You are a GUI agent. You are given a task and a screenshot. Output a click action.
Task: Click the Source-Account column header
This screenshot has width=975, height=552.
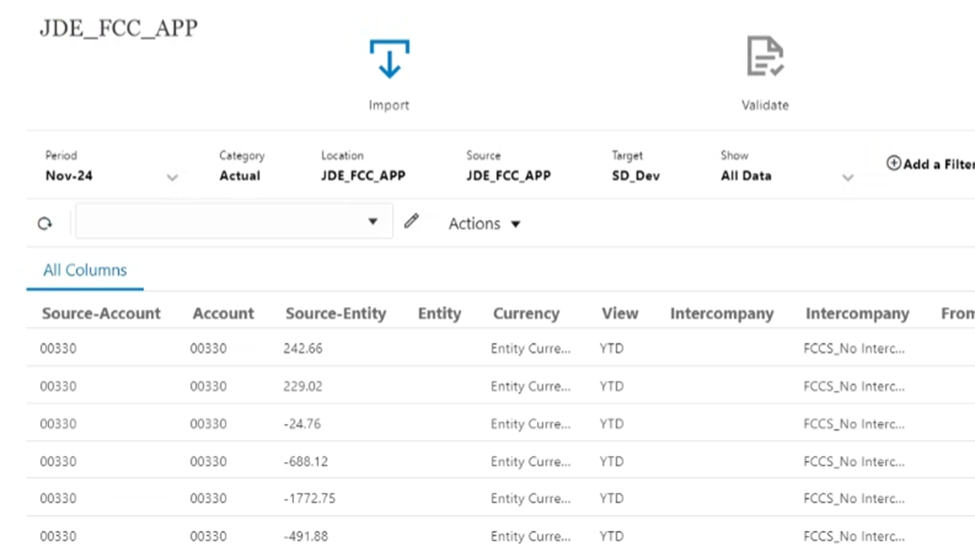tap(101, 313)
